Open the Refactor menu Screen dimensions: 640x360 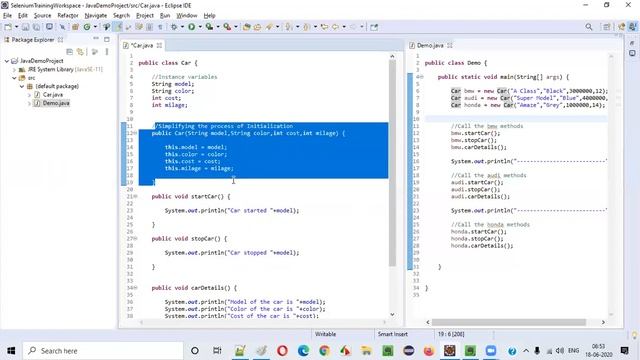tap(68, 16)
